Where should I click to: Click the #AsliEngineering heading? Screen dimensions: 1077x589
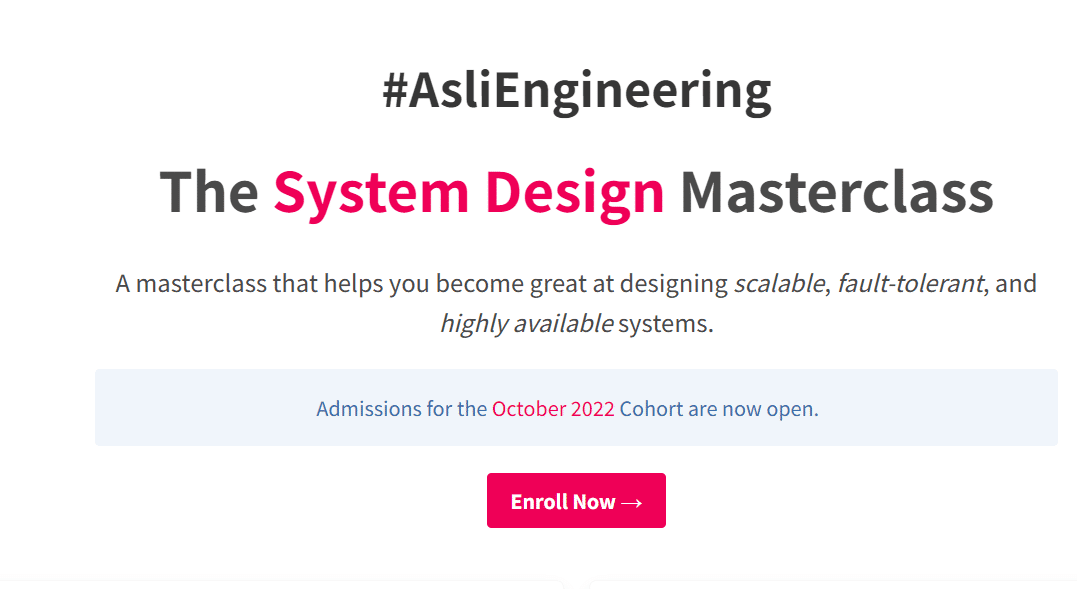tap(576, 91)
